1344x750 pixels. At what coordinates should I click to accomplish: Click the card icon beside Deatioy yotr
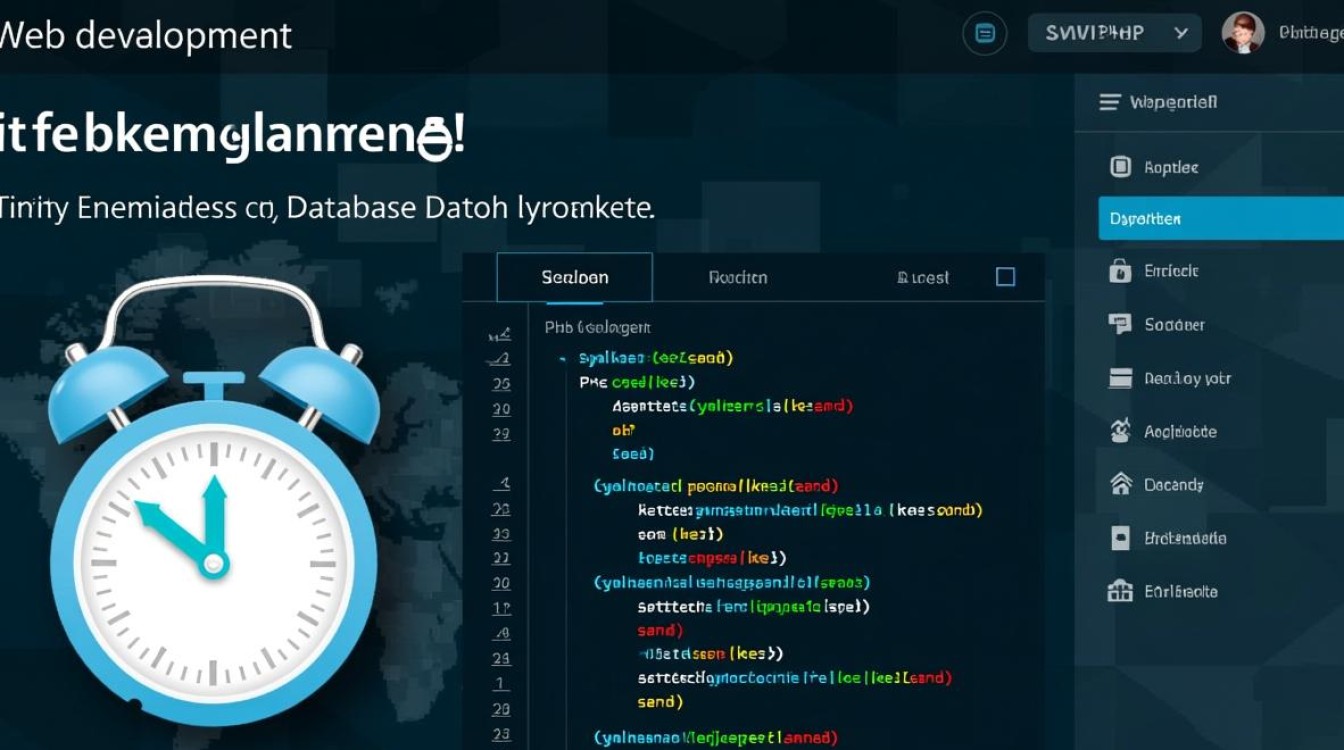1120,378
